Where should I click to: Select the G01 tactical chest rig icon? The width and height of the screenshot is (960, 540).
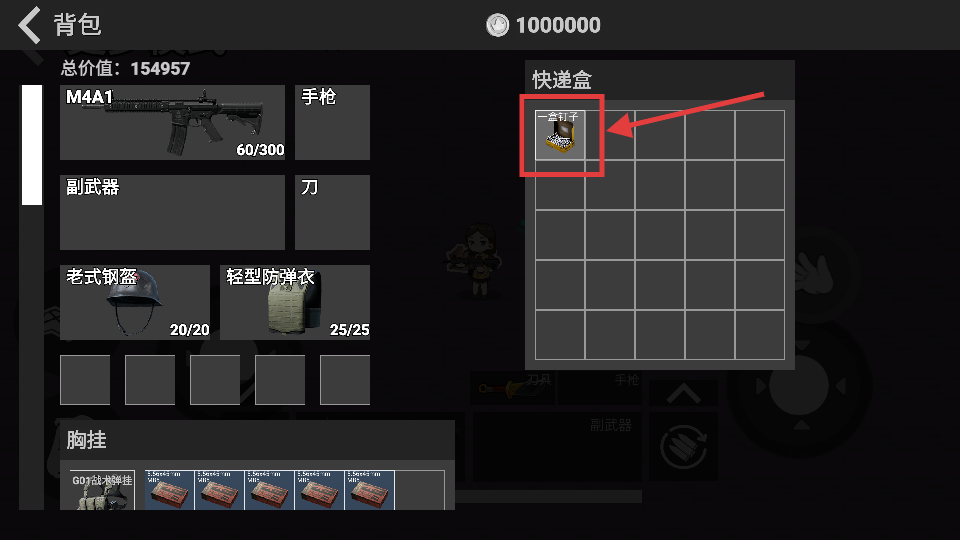[x=102, y=490]
